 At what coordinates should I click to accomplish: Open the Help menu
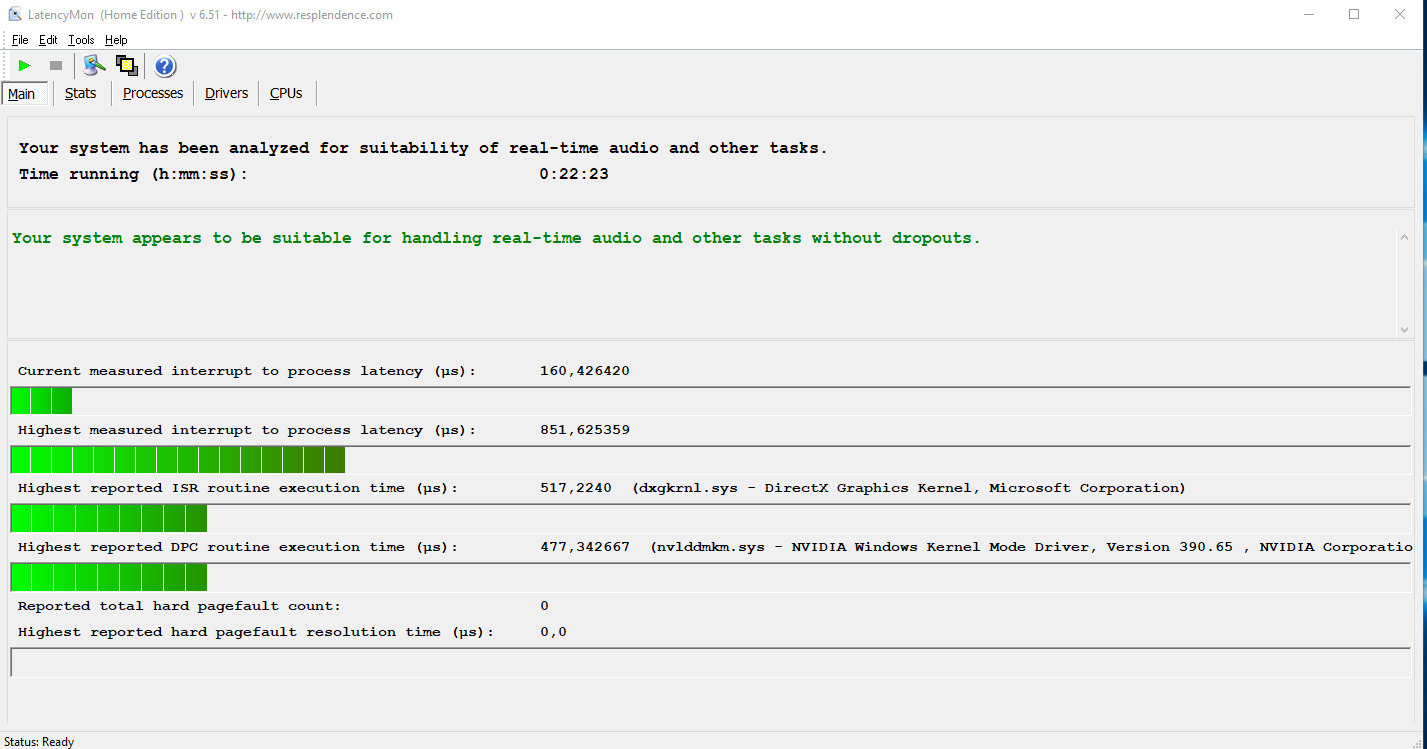click(x=116, y=40)
